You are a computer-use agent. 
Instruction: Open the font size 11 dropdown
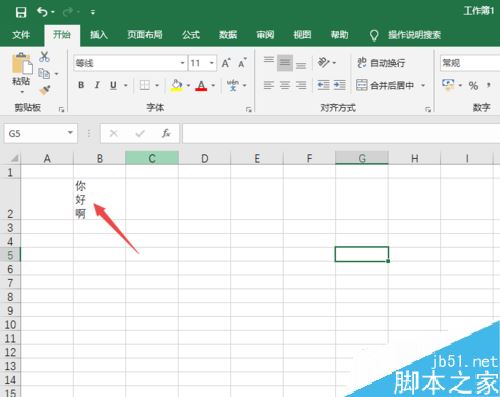click(211, 63)
